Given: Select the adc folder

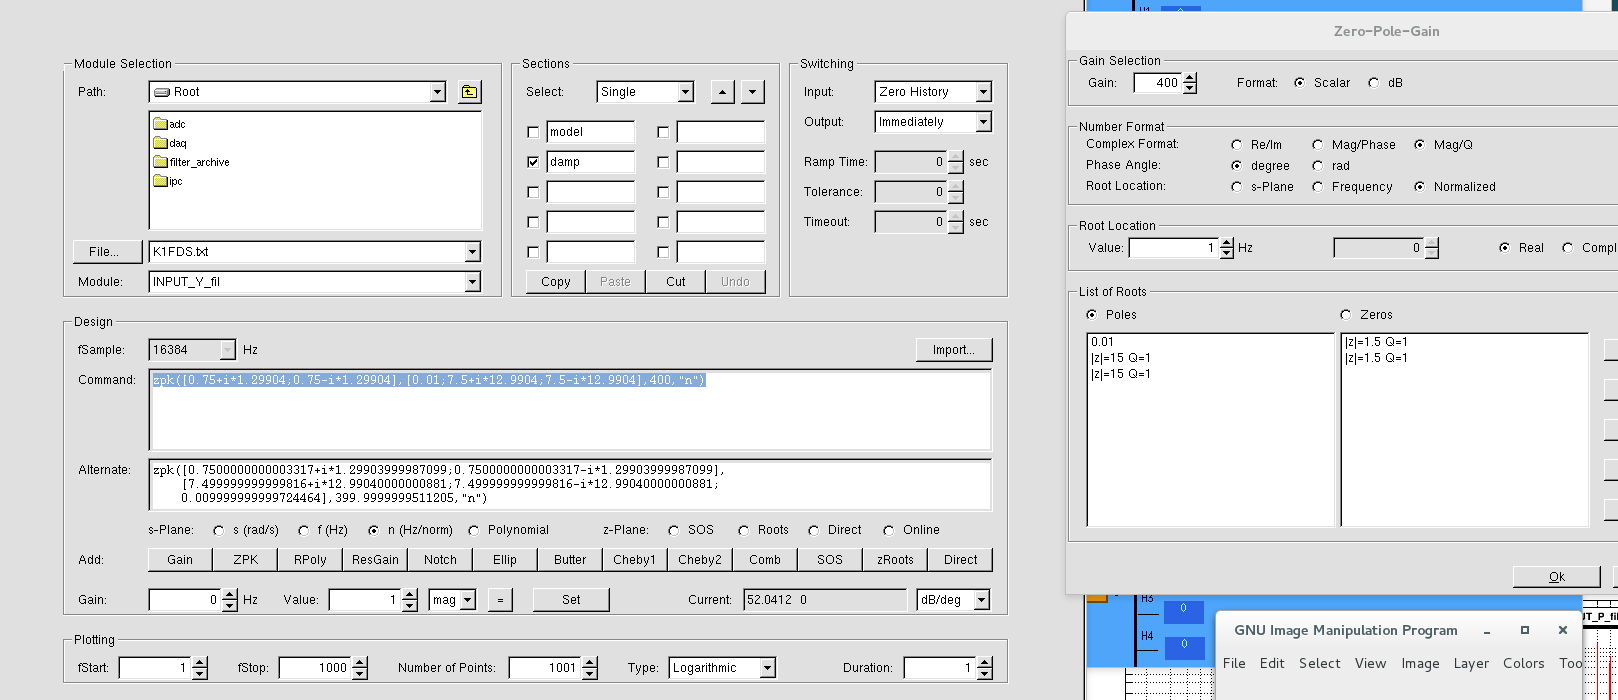Looking at the screenshot, I should click(169, 124).
